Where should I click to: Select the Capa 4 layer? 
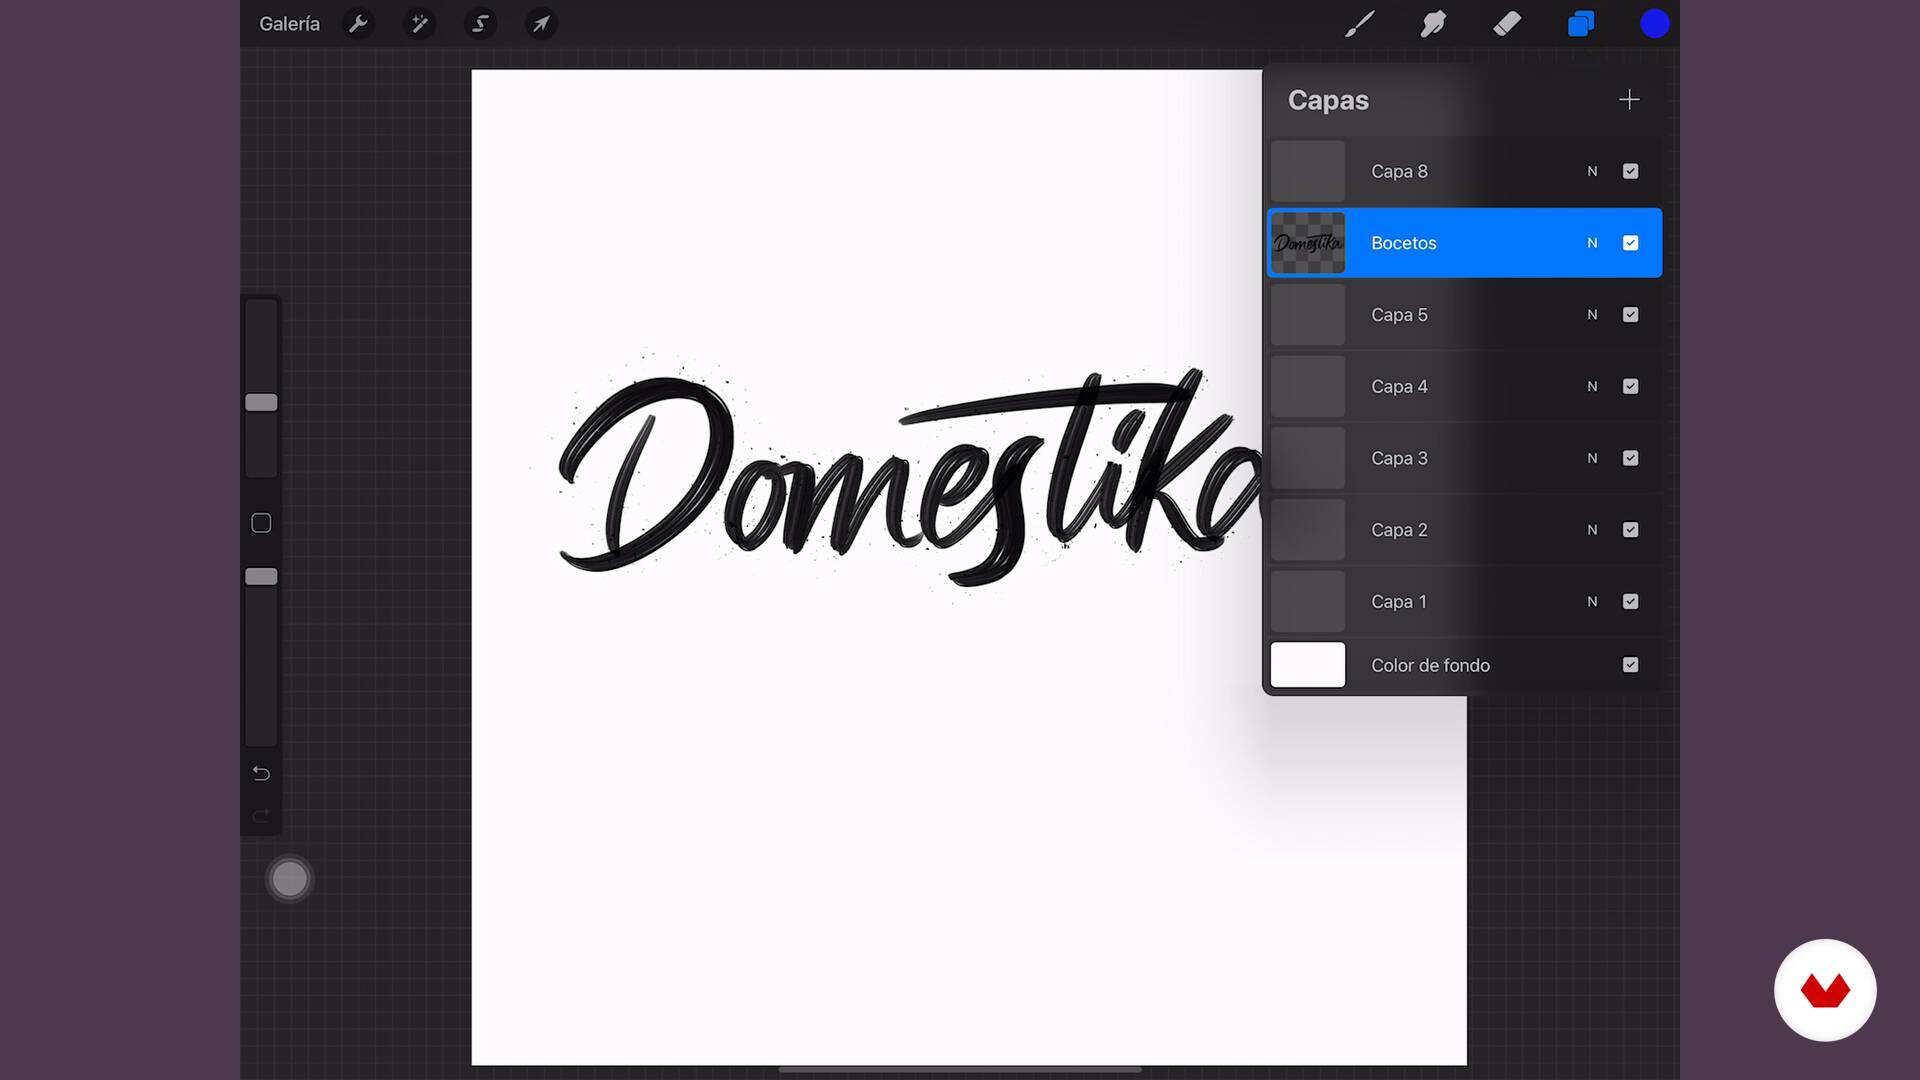point(1464,386)
